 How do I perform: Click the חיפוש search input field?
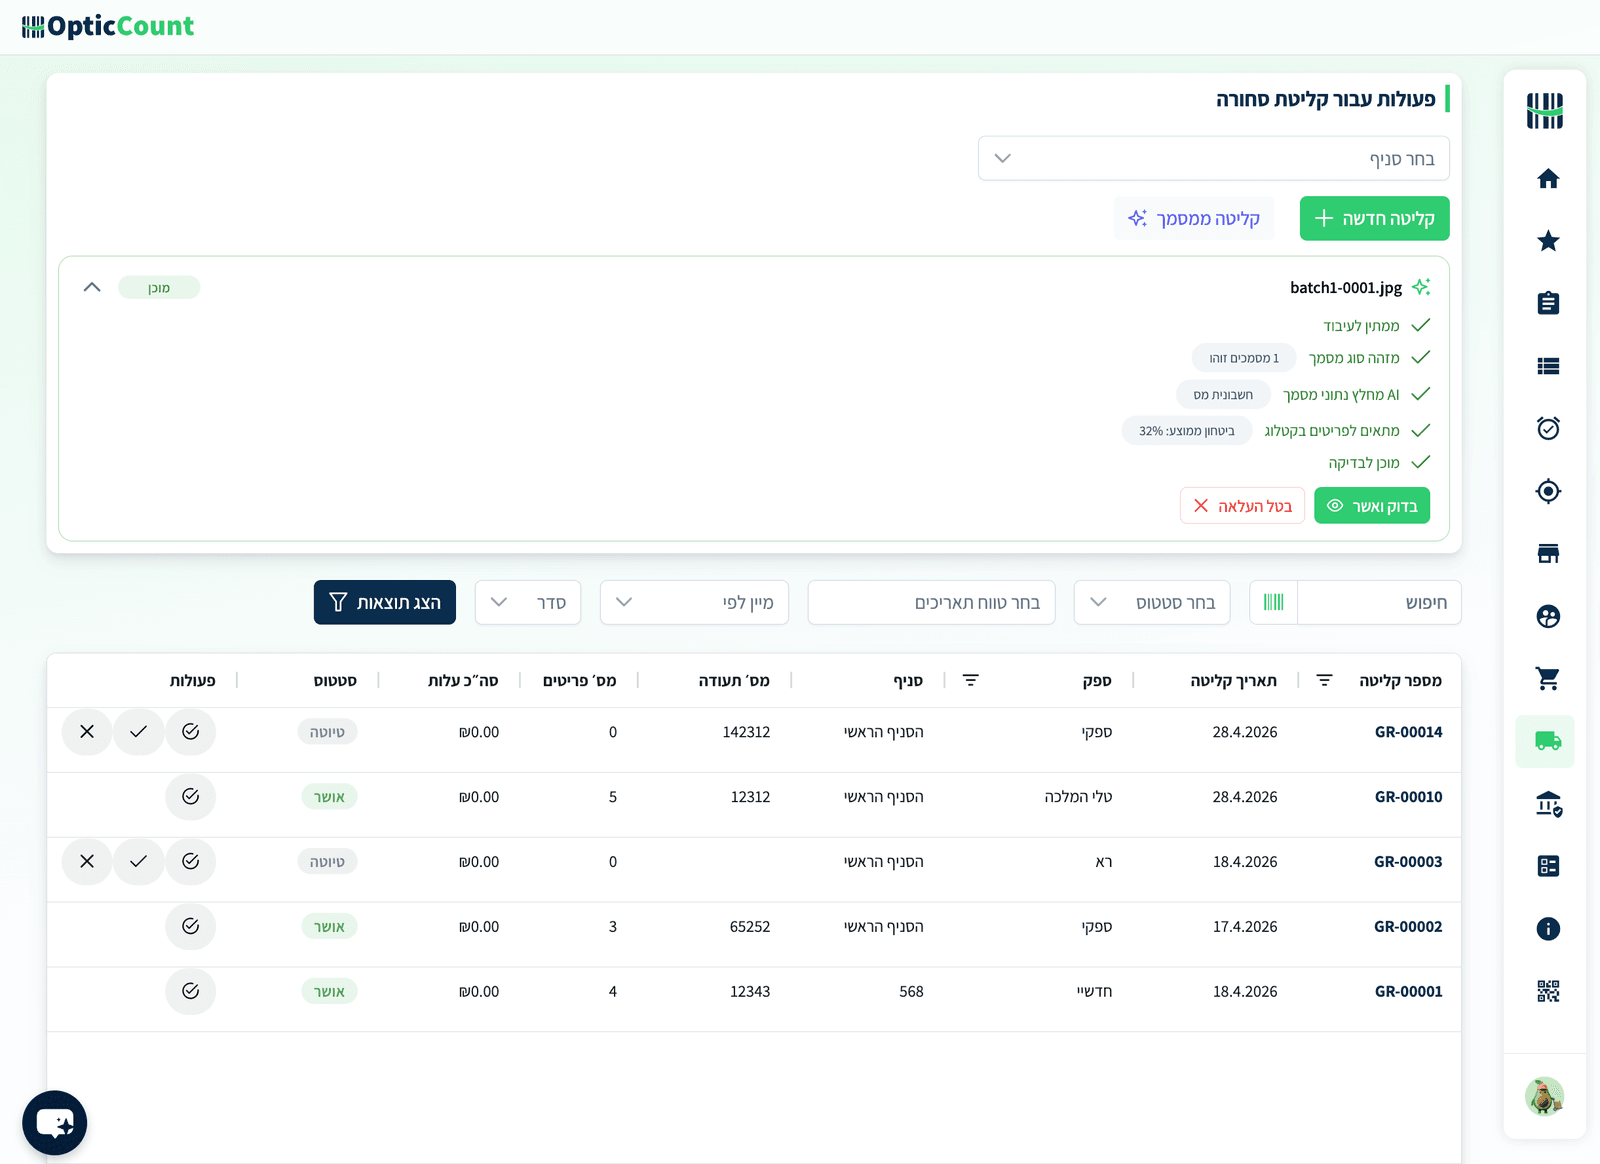click(x=1379, y=602)
